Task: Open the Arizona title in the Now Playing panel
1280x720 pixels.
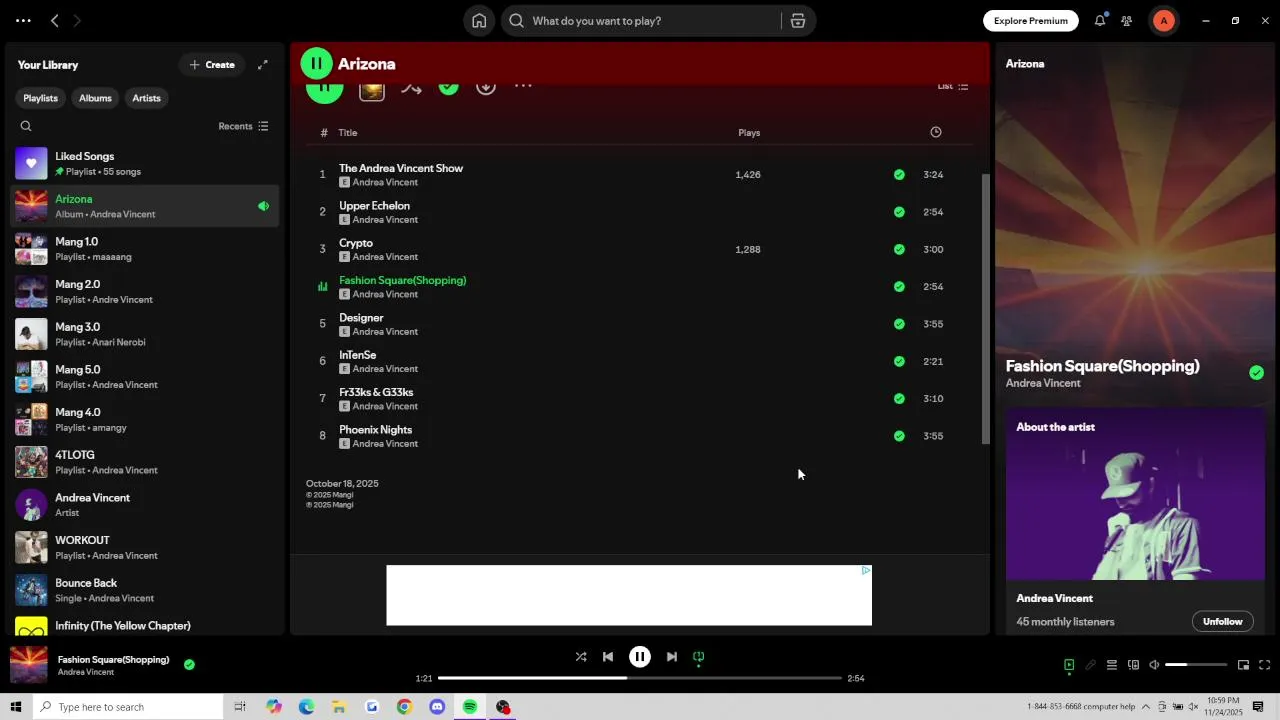Action: (x=1025, y=64)
